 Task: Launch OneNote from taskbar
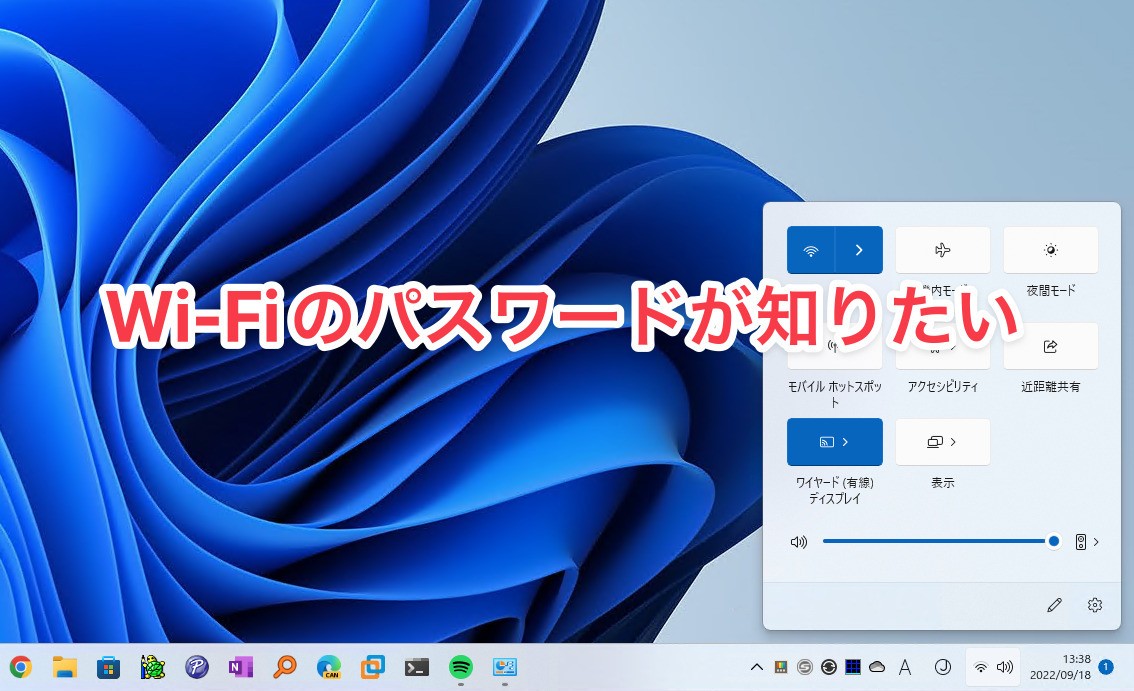pyautogui.click(x=241, y=667)
